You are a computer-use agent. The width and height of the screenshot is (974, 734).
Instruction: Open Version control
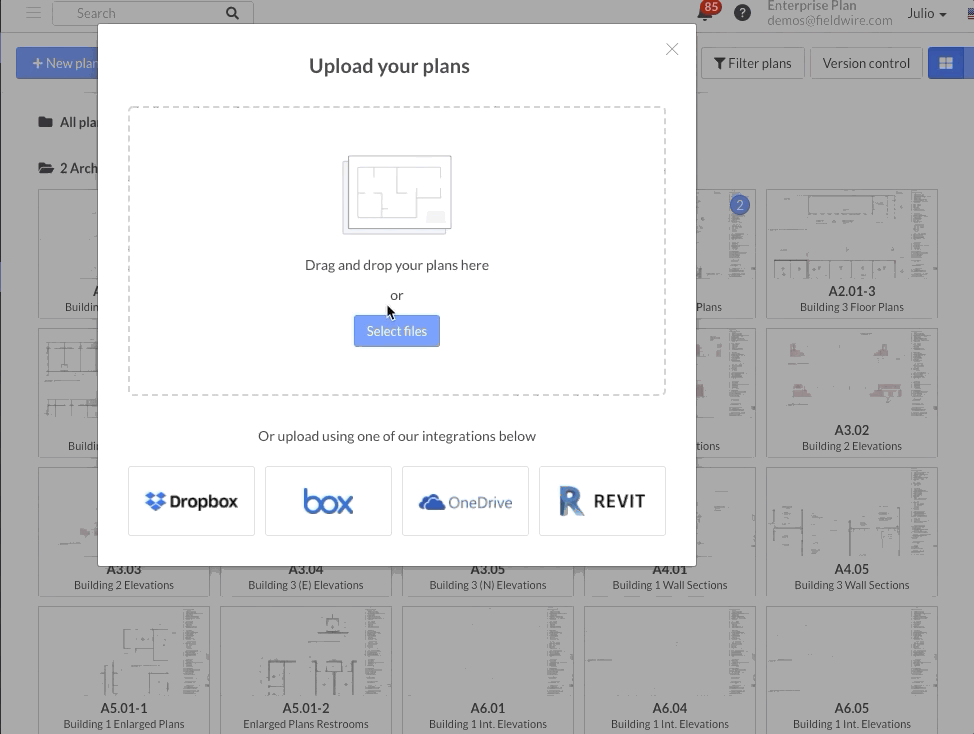click(x=866, y=63)
